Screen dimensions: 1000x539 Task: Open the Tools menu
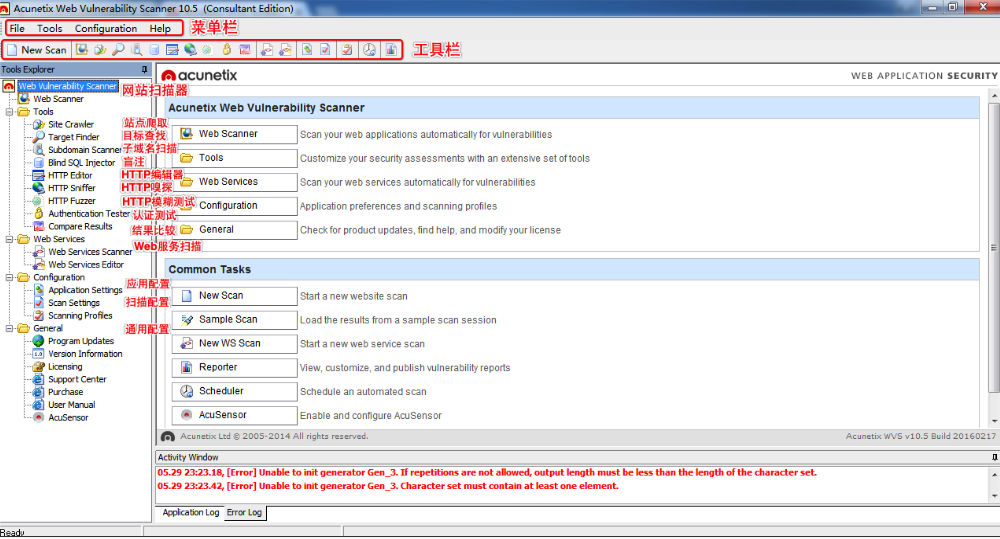click(x=49, y=29)
